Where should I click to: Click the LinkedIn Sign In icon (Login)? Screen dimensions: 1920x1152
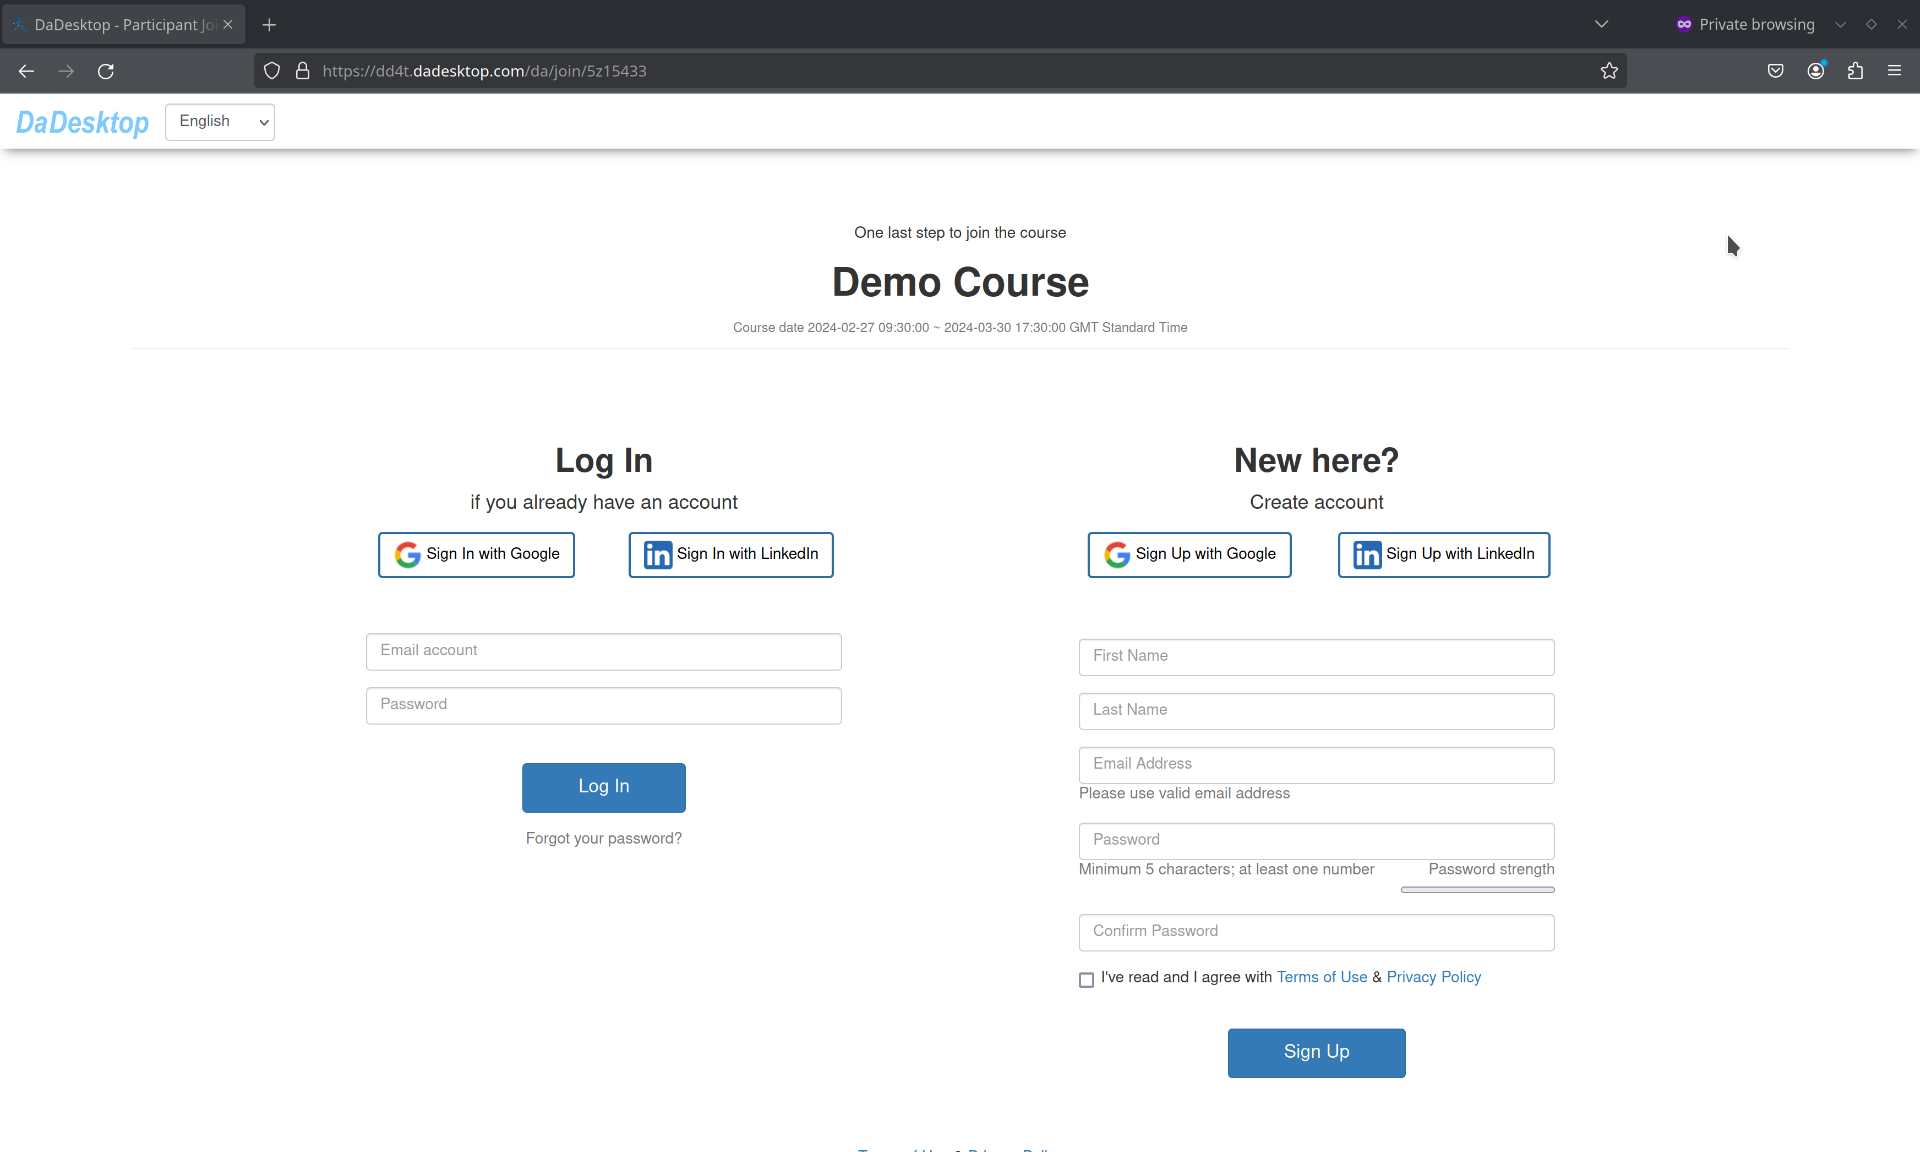click(x=657, y=554)
